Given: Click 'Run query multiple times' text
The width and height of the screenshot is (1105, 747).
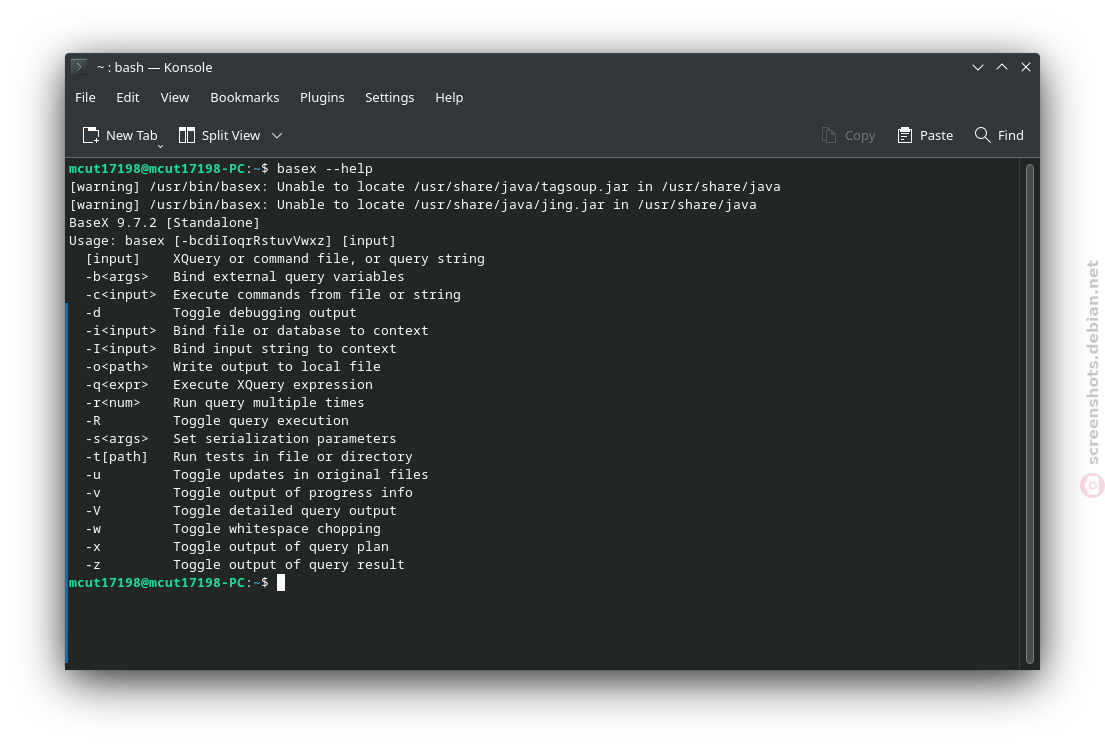Looking at the screenshot, I should click(268, 402).
